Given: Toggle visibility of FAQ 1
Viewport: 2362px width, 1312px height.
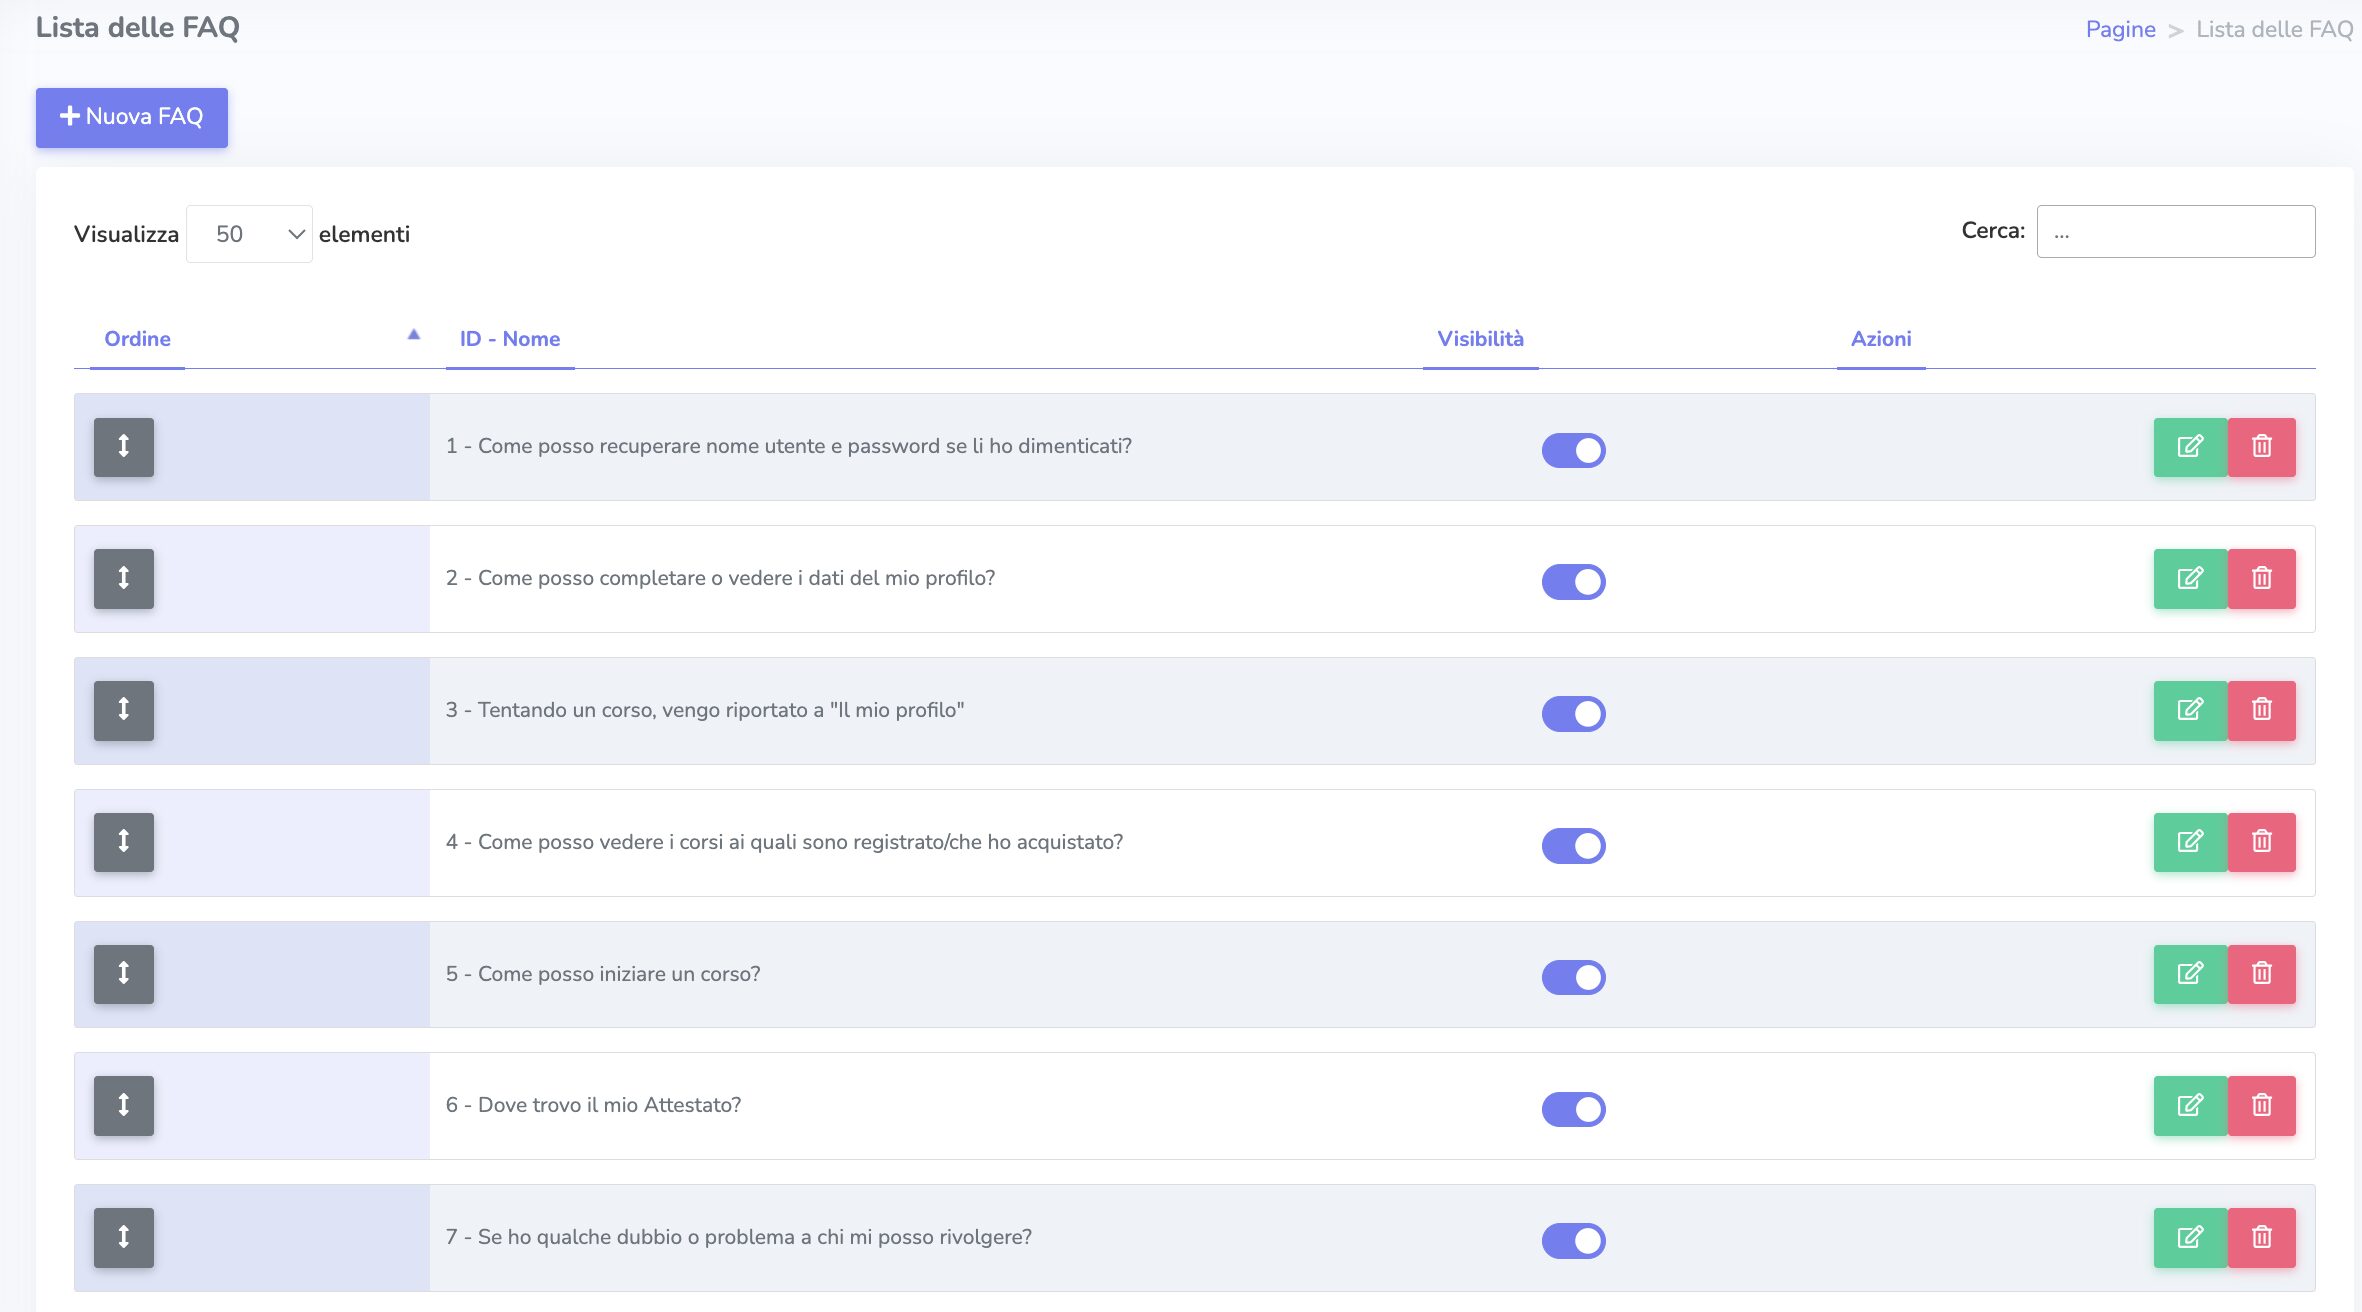Looking at the screenshot, I should click(x=1573, y=450).
